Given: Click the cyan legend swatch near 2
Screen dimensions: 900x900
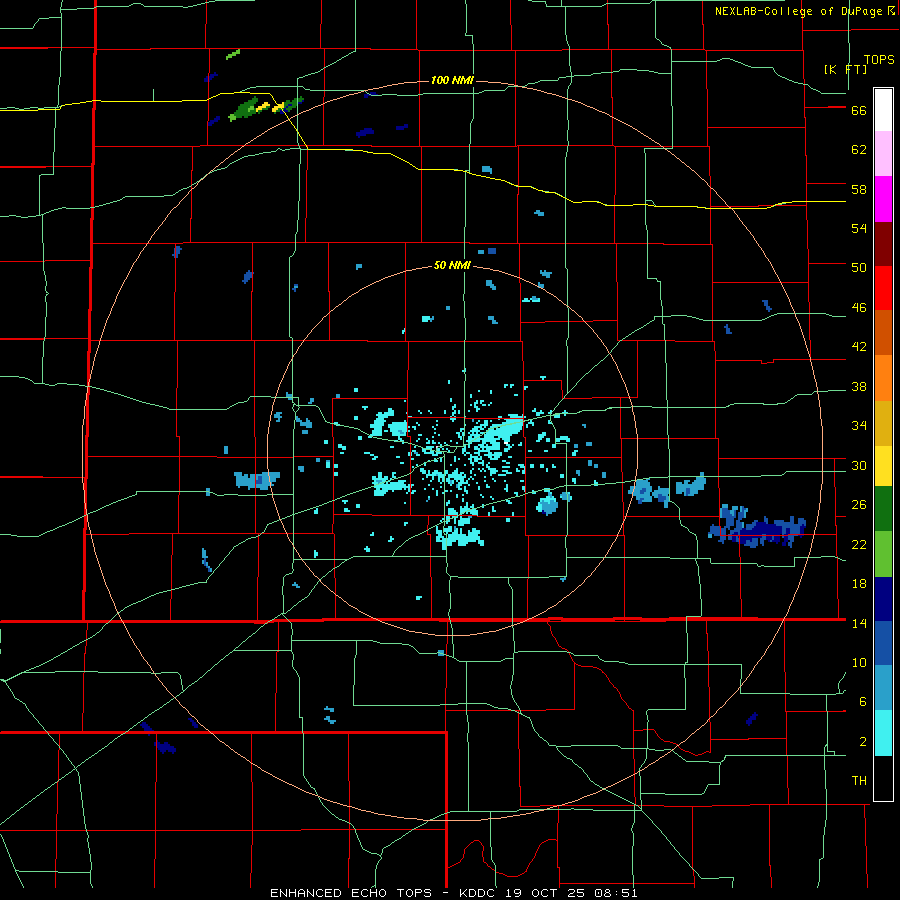Looking at the screenshot, I should (x=883, y=733).
